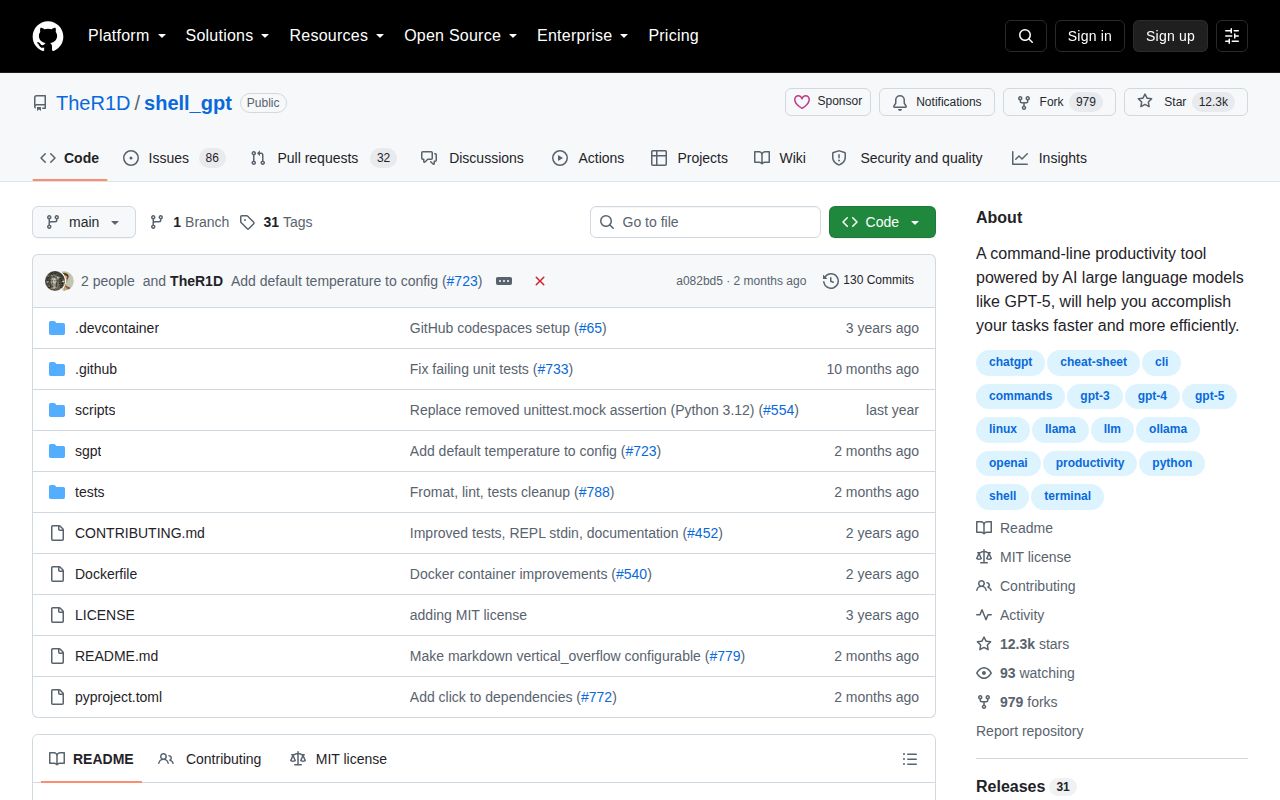Expand the Open Source menu in header
Viewport: 1280px width, 800px height.
[x=460, y=36]
